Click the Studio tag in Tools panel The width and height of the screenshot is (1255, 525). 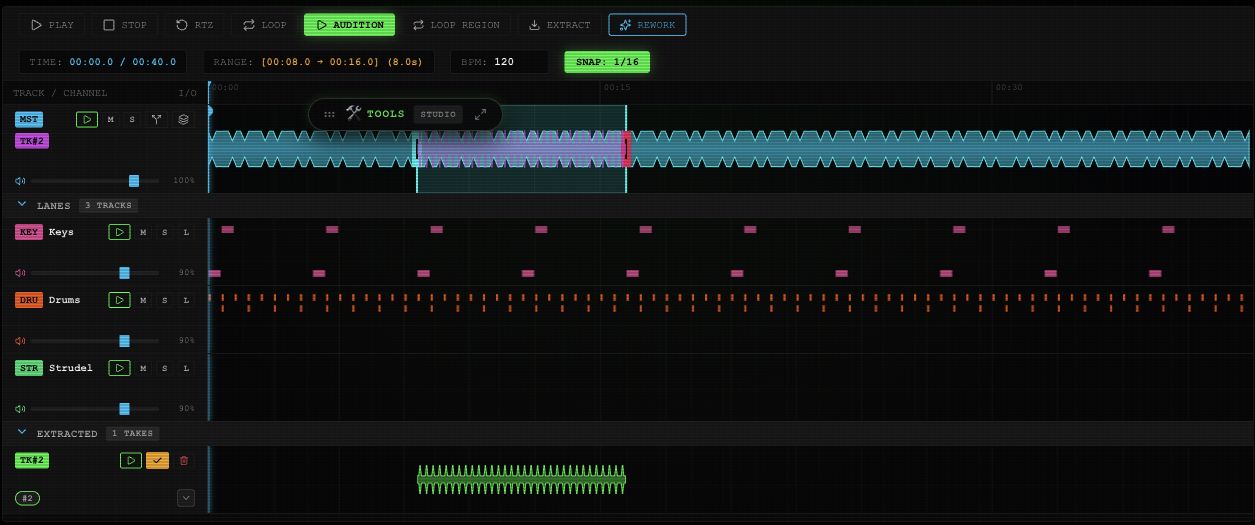click(x=438, y=114)
